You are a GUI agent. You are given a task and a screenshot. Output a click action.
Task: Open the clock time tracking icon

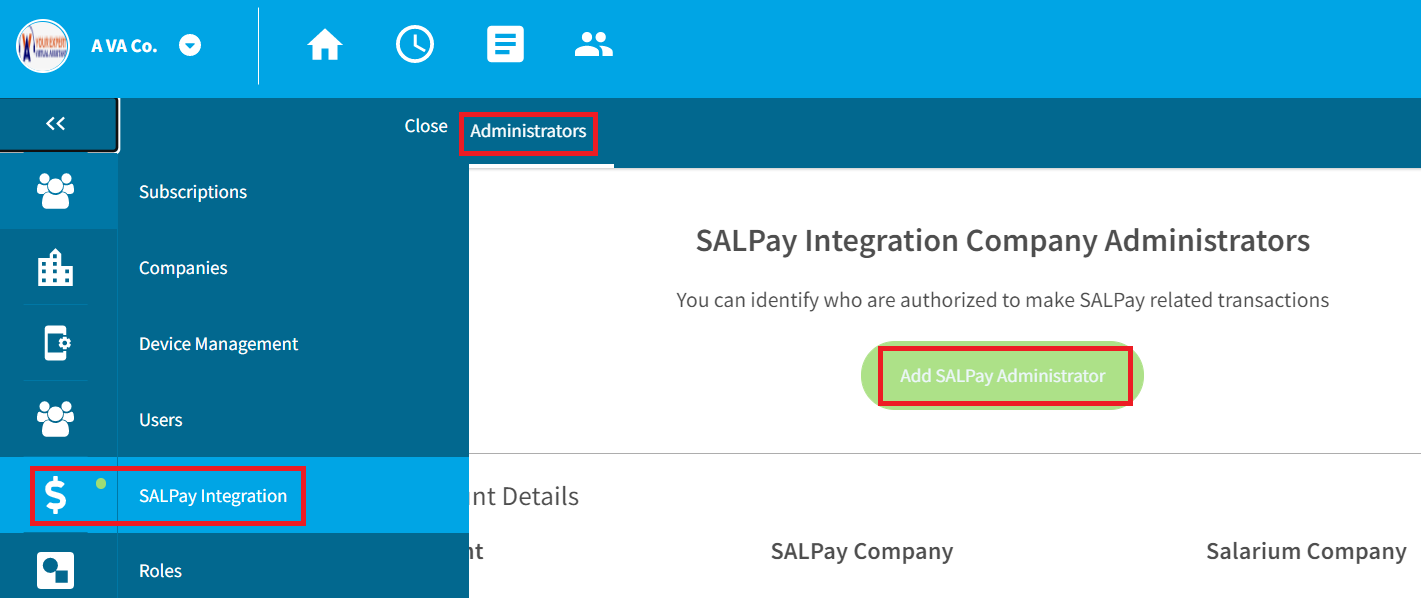coord(415,45)
